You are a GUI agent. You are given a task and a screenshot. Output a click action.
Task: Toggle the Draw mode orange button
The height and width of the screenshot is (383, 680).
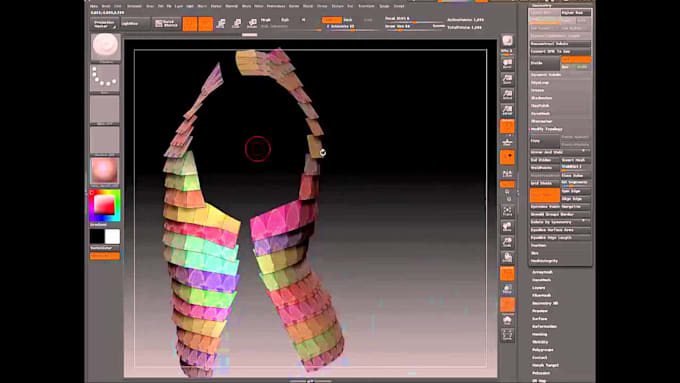(206, 23)
